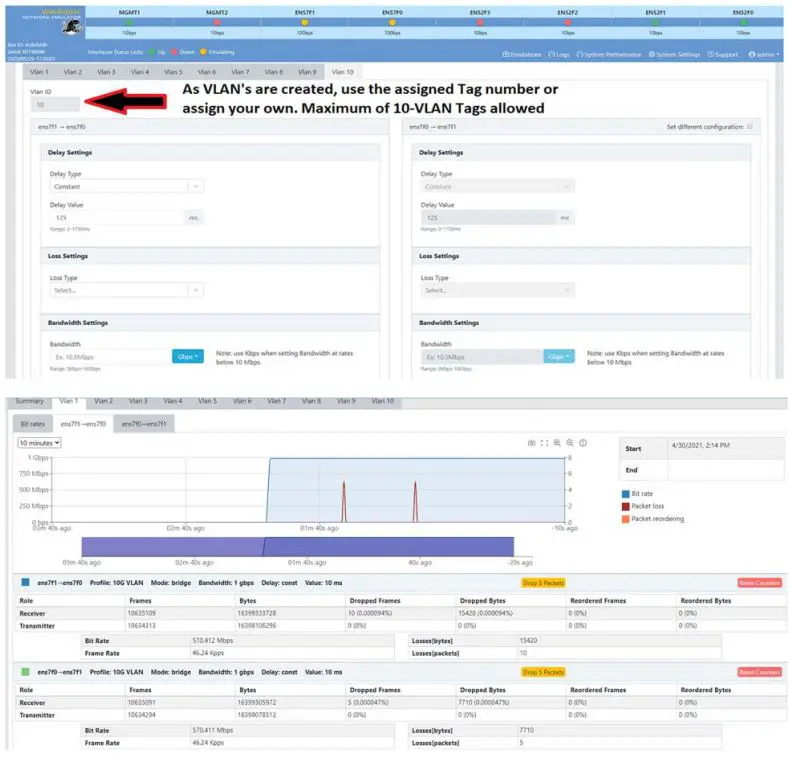This screenshot has height=772, width=789.
Task: Click the ENS2F0 interface status indicator
Action: pos(743,23)
